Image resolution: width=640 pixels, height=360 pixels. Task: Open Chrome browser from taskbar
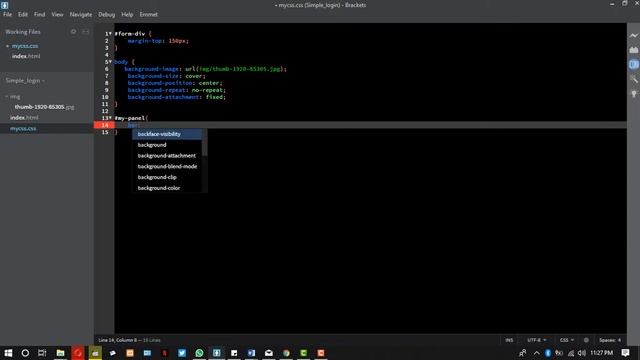click(286, 353)
